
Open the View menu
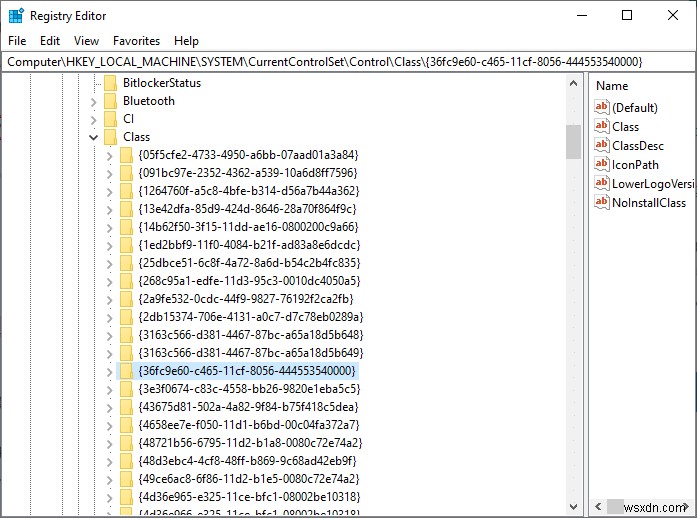(x=86, y=41)
